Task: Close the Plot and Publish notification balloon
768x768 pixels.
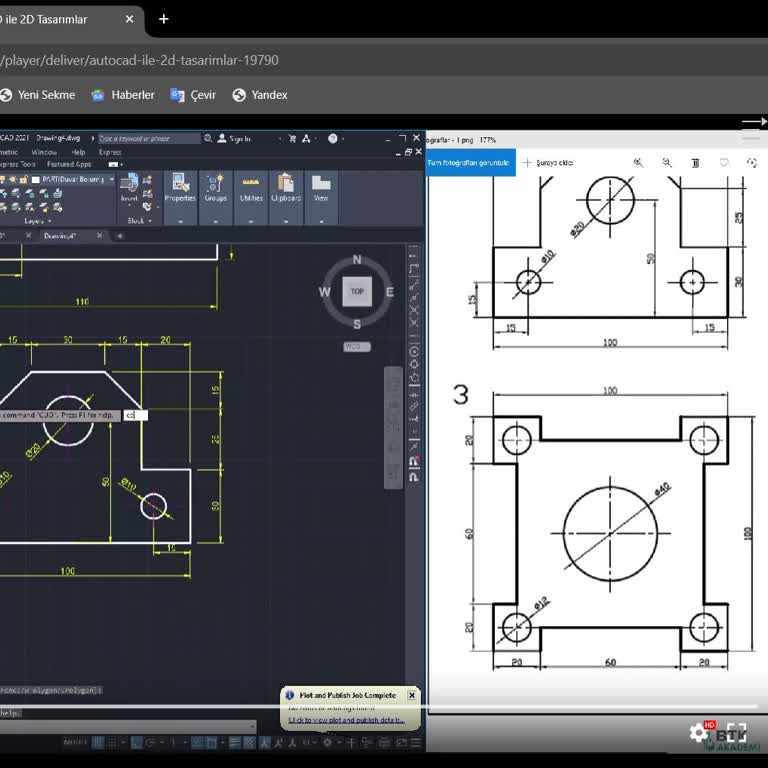Action: pyautogui.click(x=412, y=696)
